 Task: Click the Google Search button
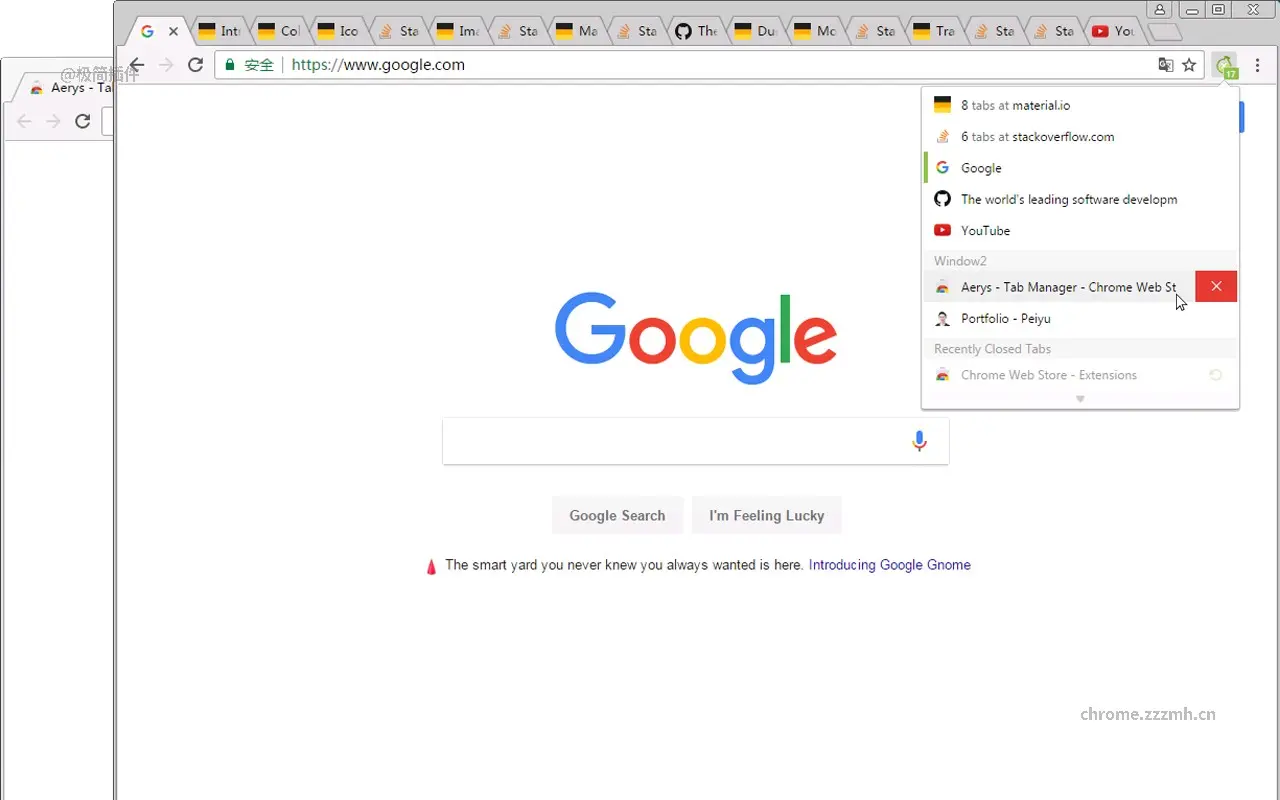617,516
